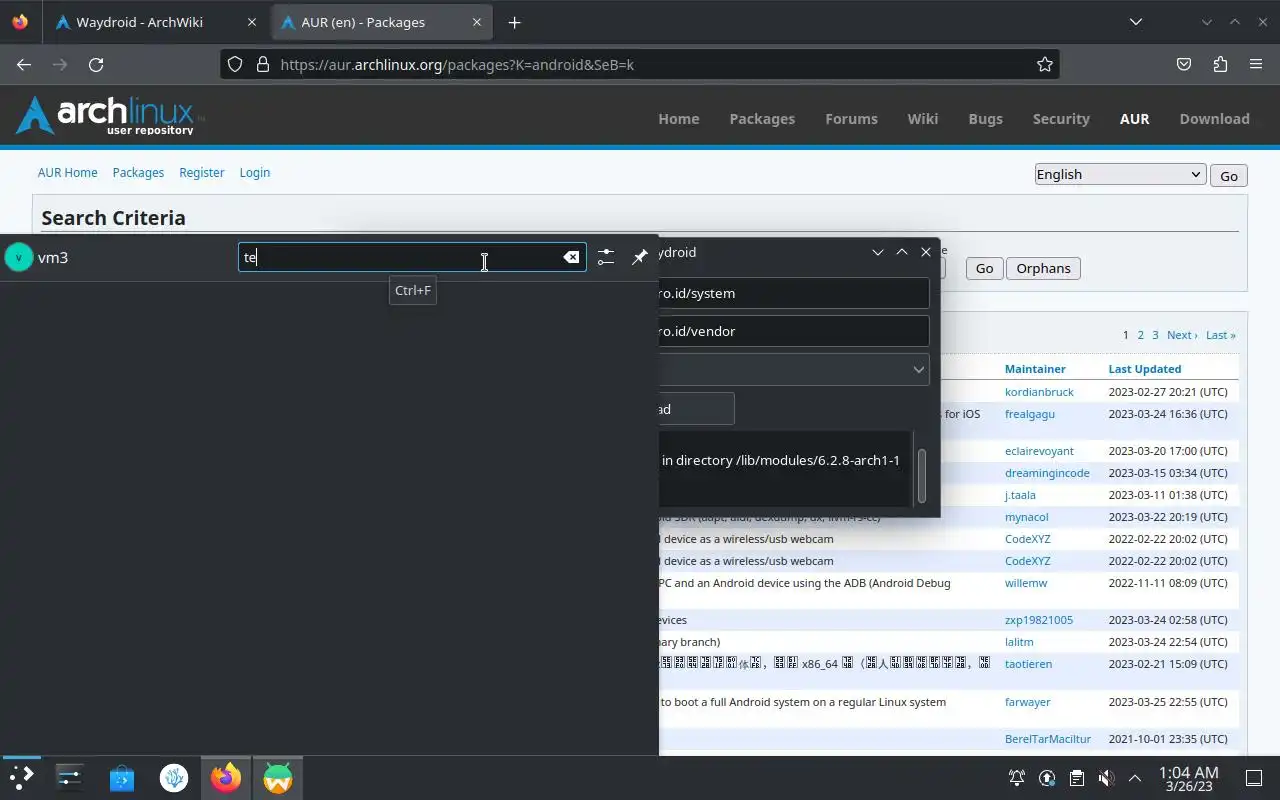
Task: Open the launcher configure sliders icon
Action: coord(606,257)
